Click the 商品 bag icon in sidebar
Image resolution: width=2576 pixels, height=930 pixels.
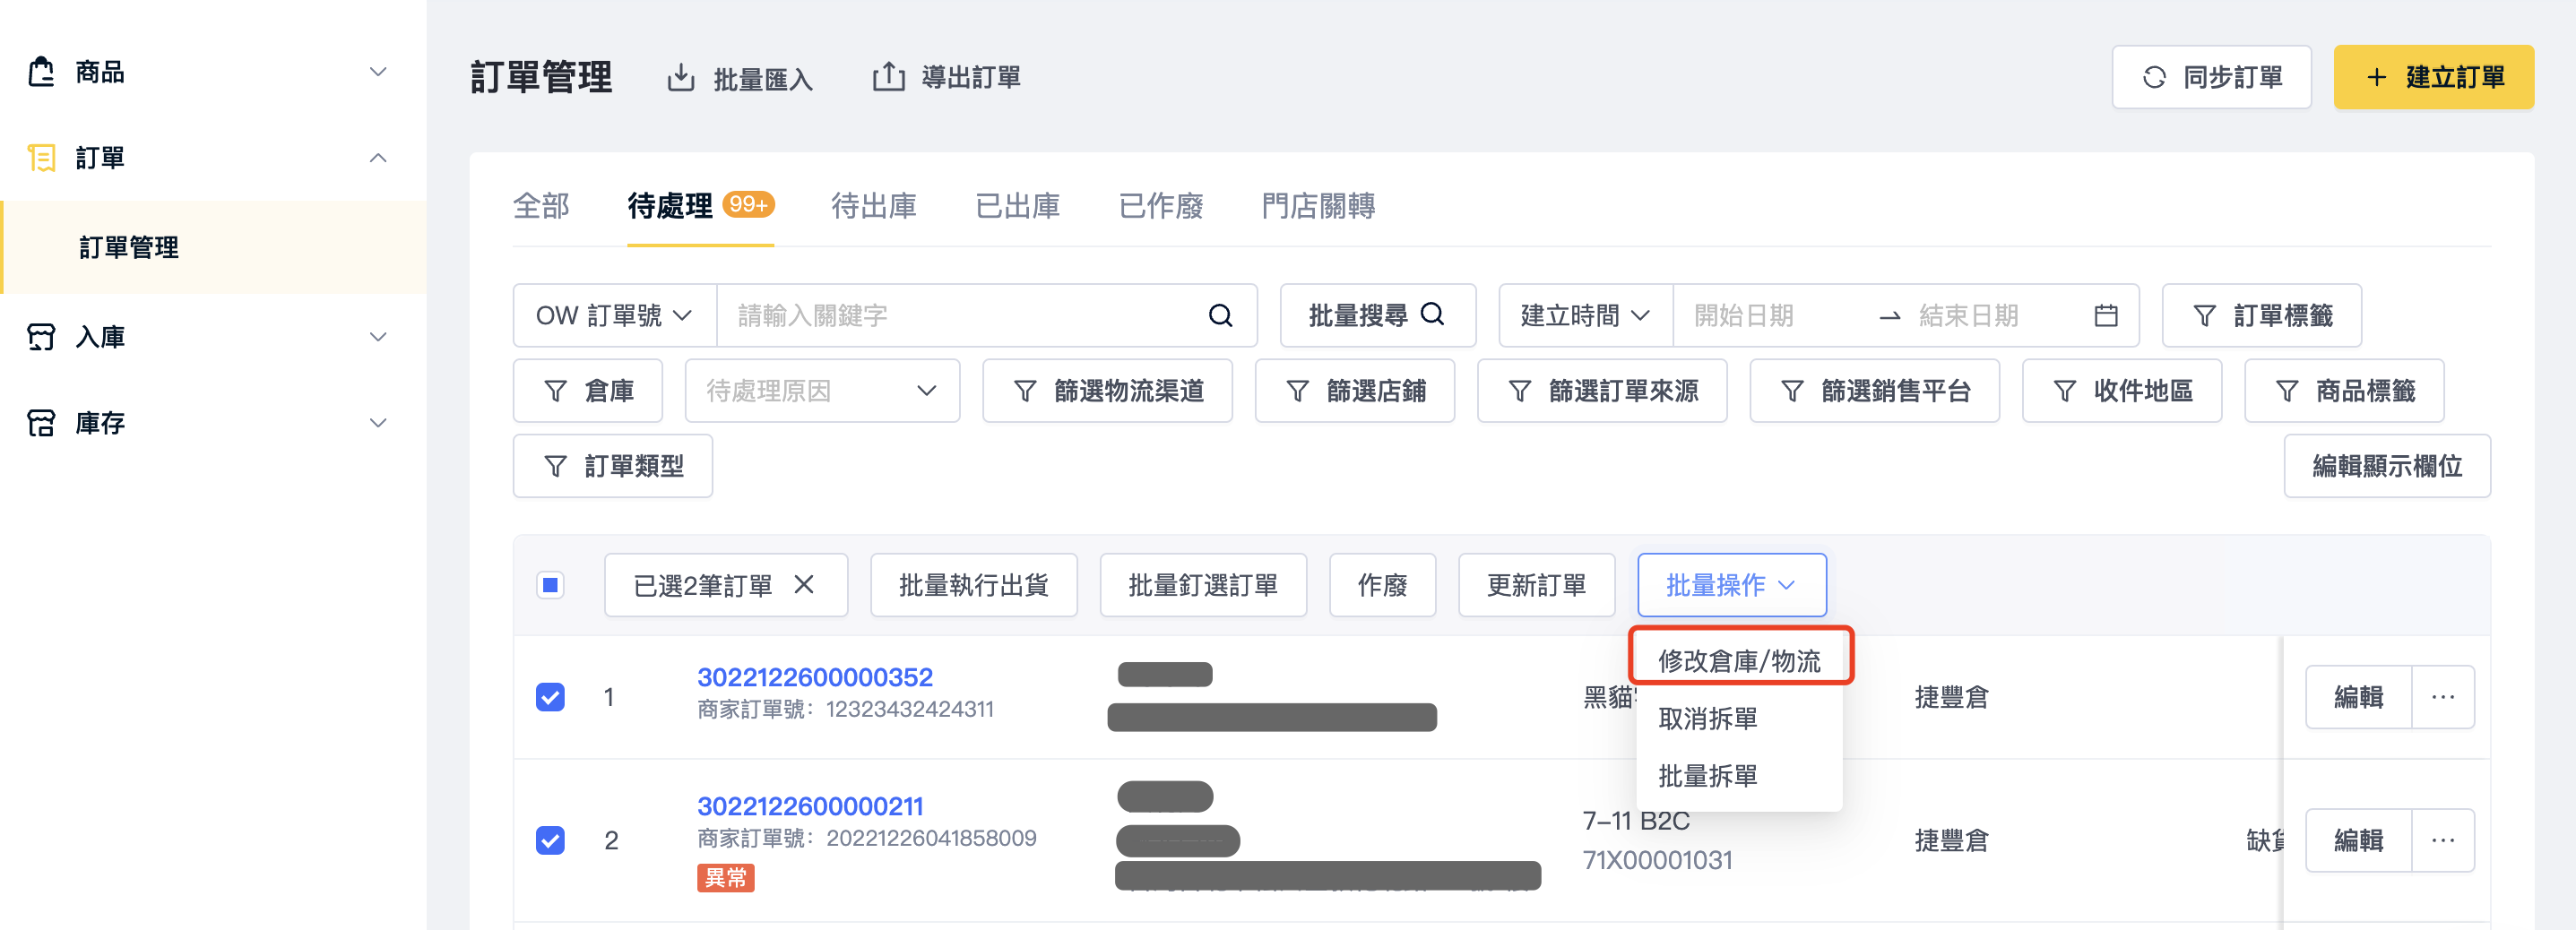(x=41, y=72)
